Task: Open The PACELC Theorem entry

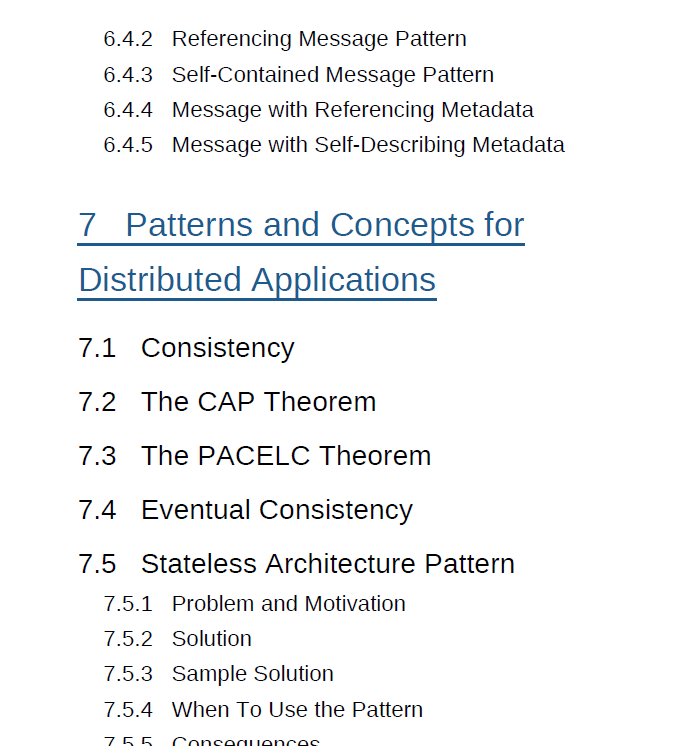Action: point(286,456)
